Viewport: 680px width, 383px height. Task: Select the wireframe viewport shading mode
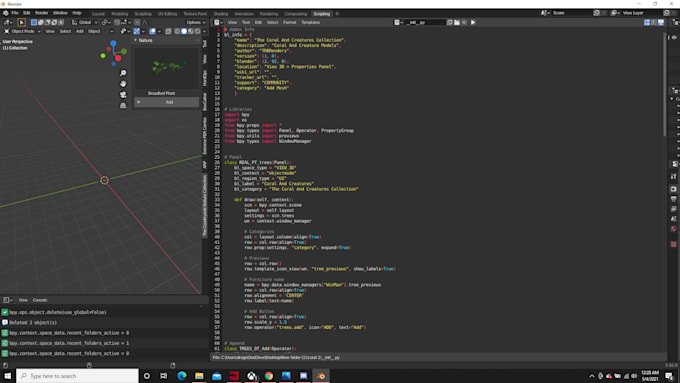pos(177,31)
